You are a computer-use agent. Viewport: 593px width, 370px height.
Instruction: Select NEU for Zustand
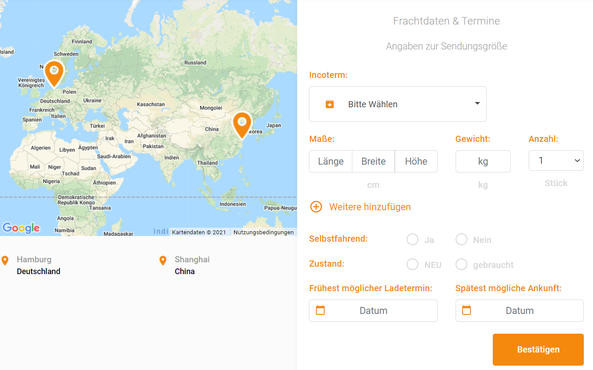[x=412, y=264]
